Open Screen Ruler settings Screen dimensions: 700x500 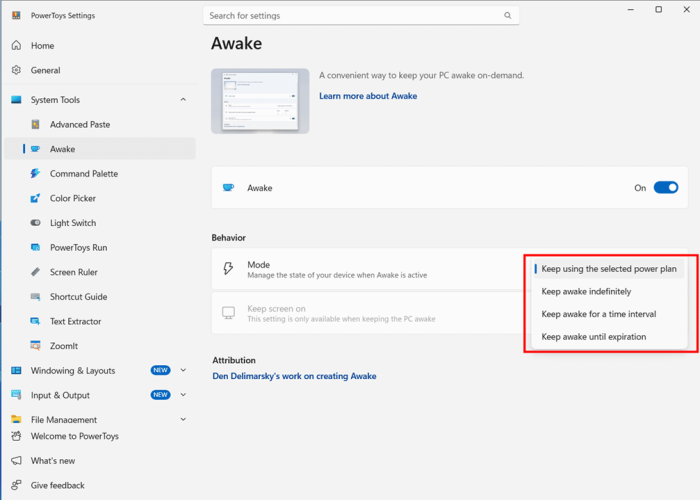[100, 272]
